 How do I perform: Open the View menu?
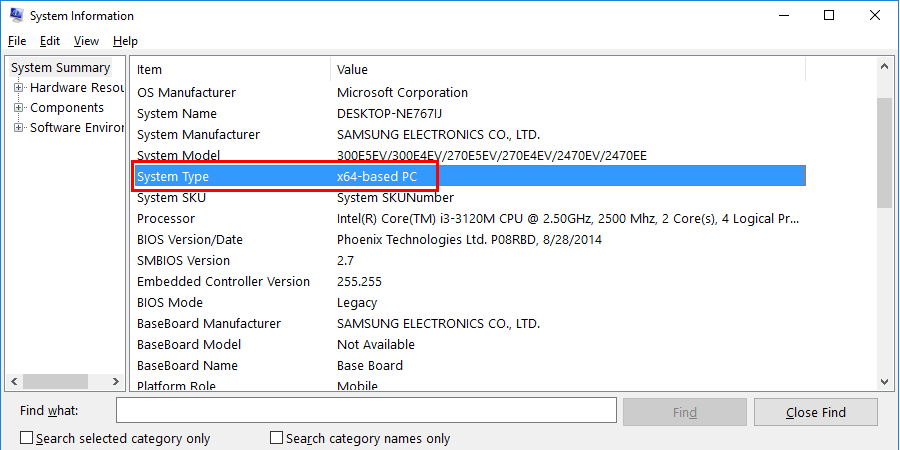(87, 41)
